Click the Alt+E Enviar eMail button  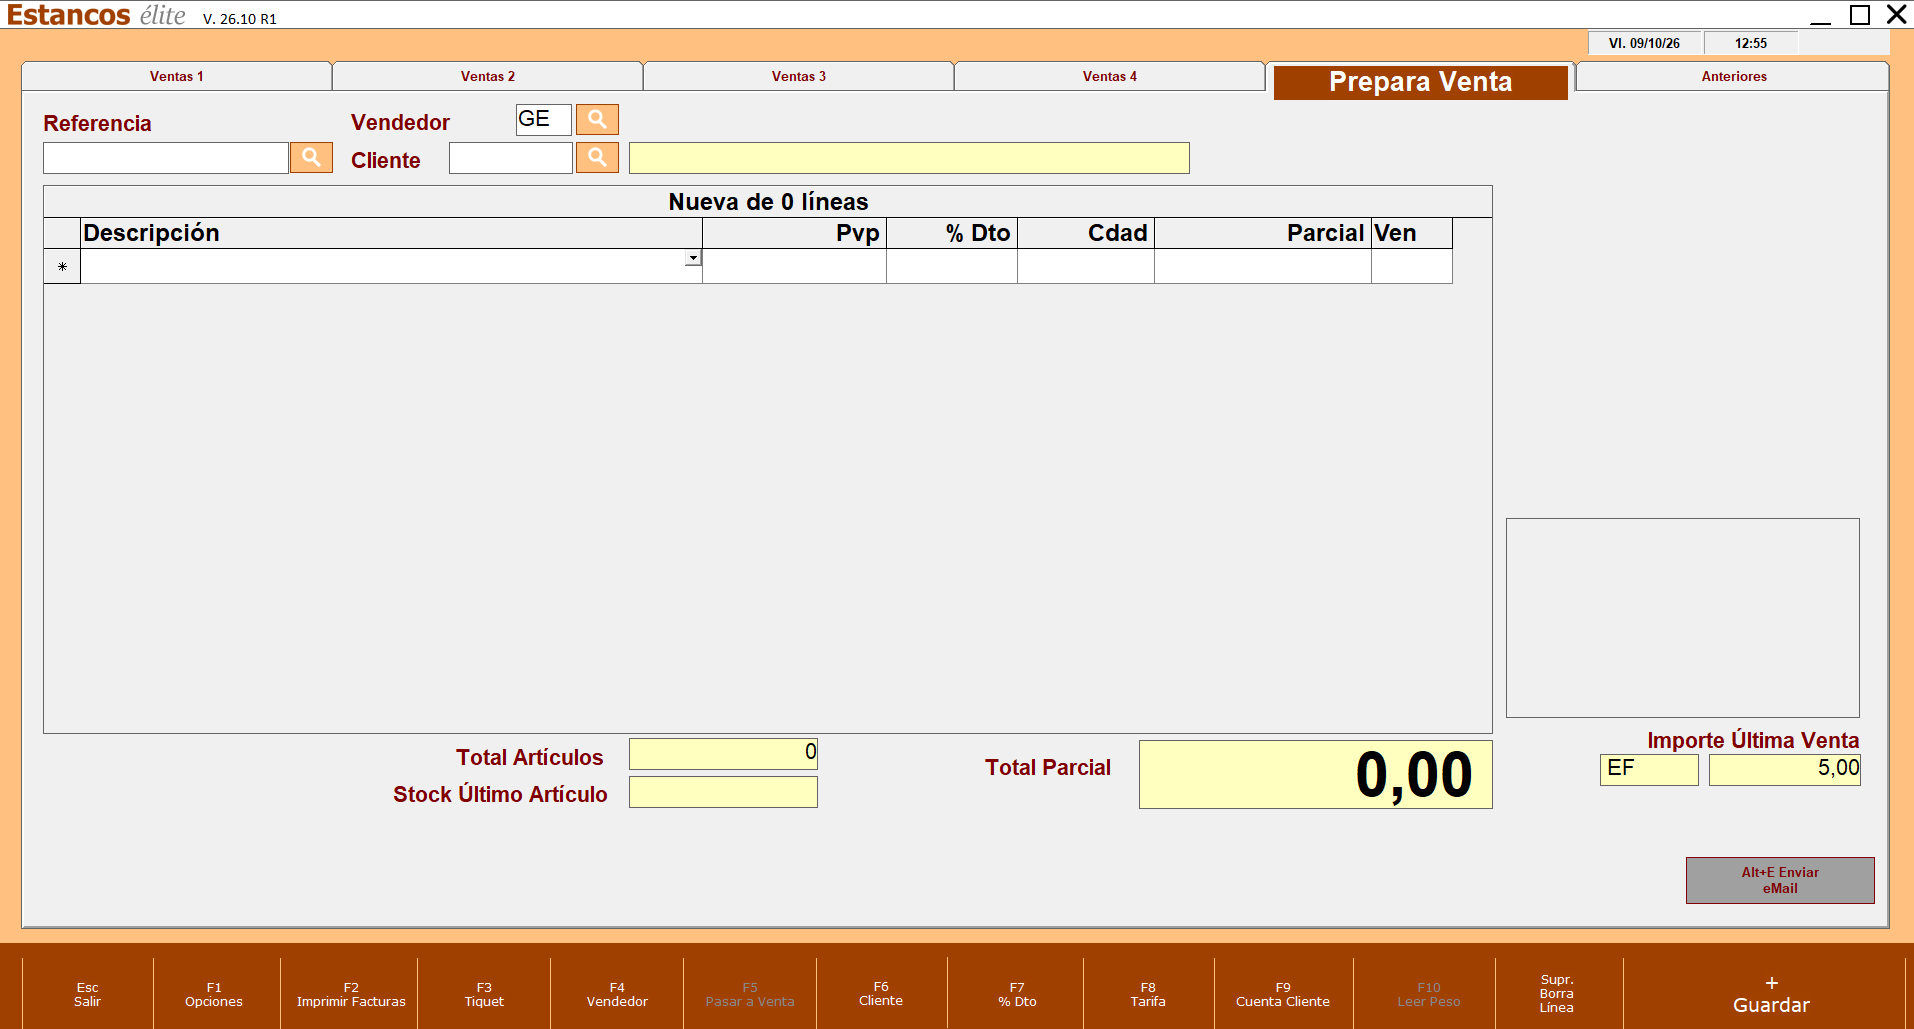click(1780, 880)
